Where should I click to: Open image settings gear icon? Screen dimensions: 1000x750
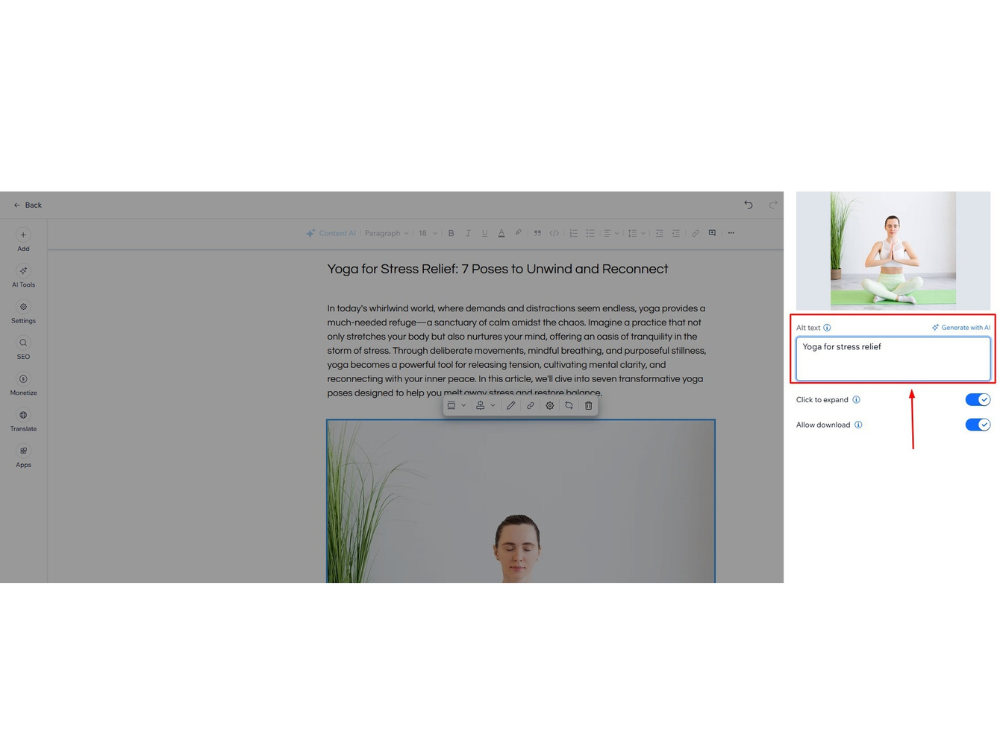550,406
